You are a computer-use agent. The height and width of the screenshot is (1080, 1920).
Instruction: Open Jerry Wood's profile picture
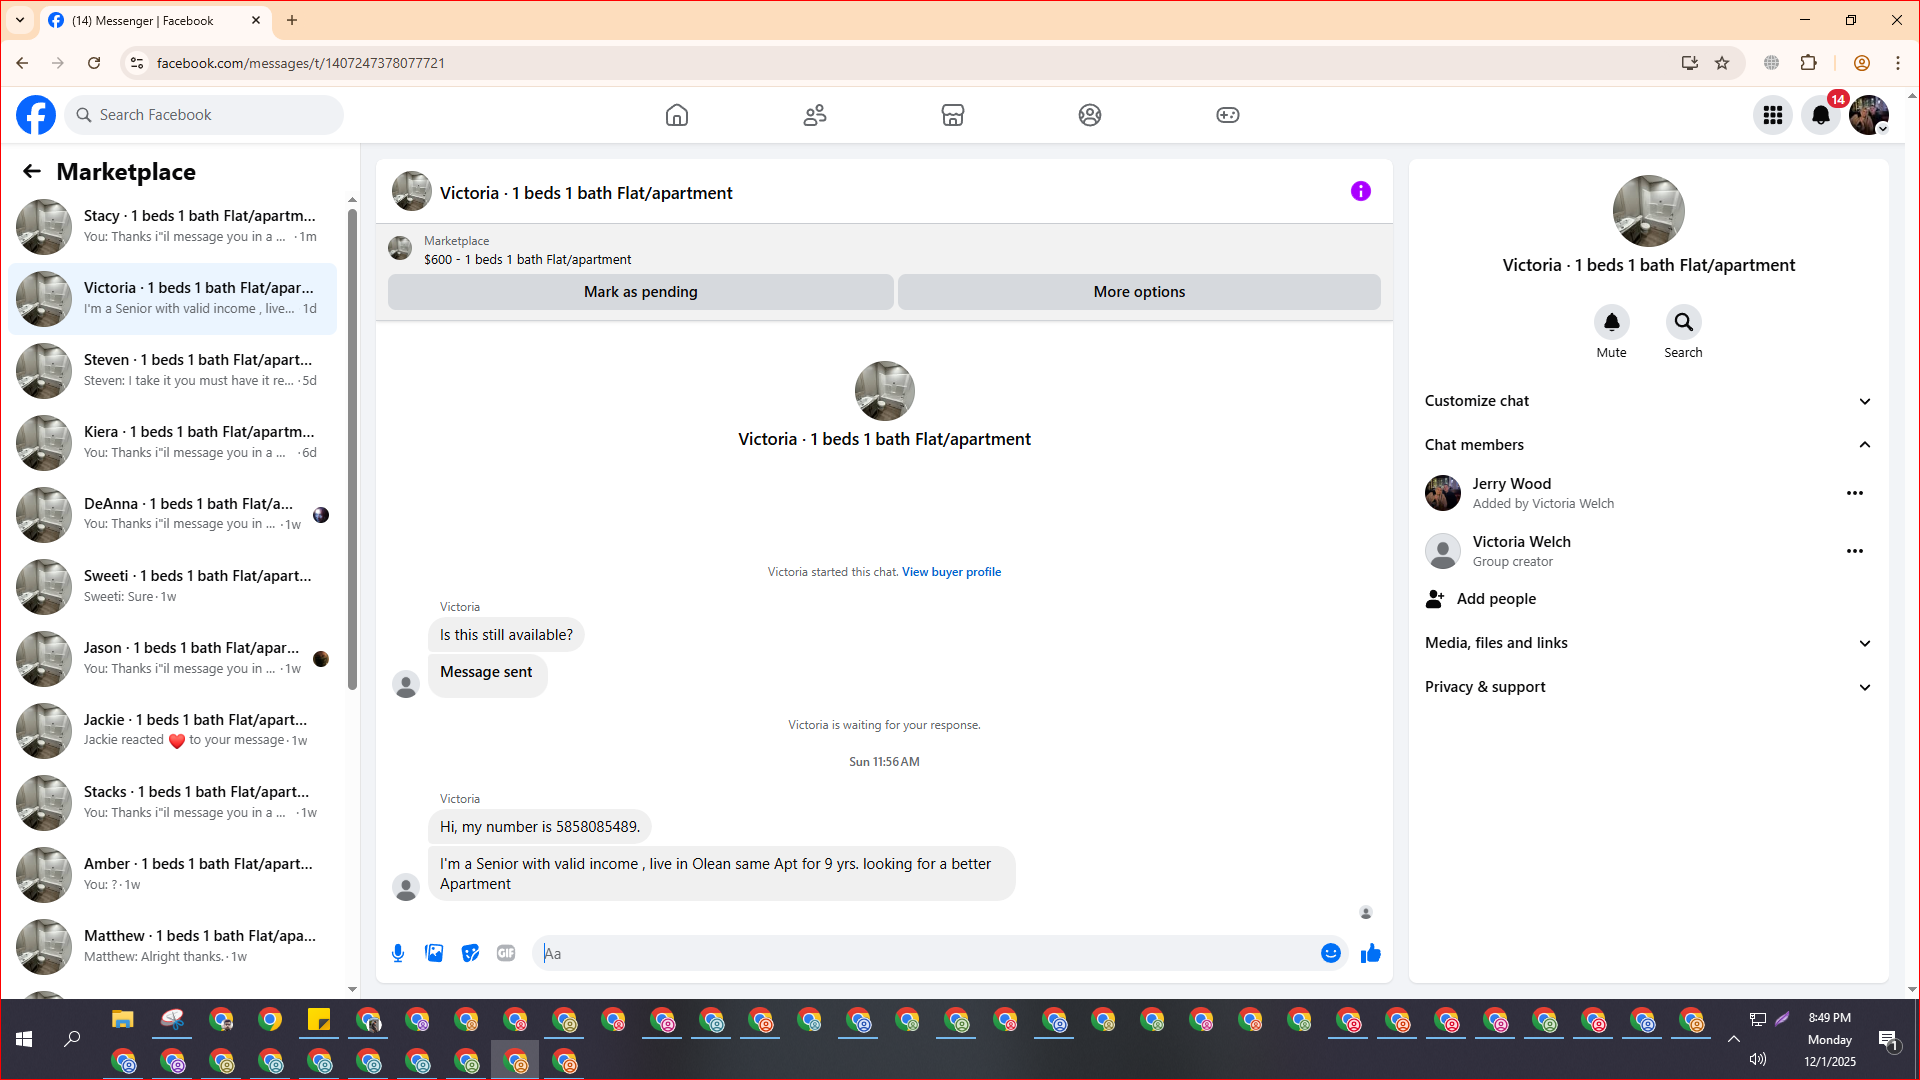[x=1443, y=493]
